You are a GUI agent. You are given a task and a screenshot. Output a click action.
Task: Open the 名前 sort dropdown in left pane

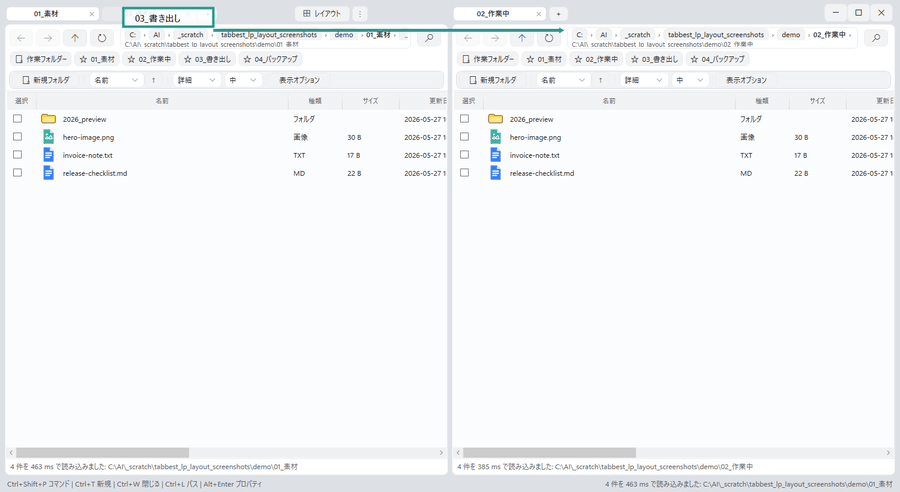click(117, 80)
